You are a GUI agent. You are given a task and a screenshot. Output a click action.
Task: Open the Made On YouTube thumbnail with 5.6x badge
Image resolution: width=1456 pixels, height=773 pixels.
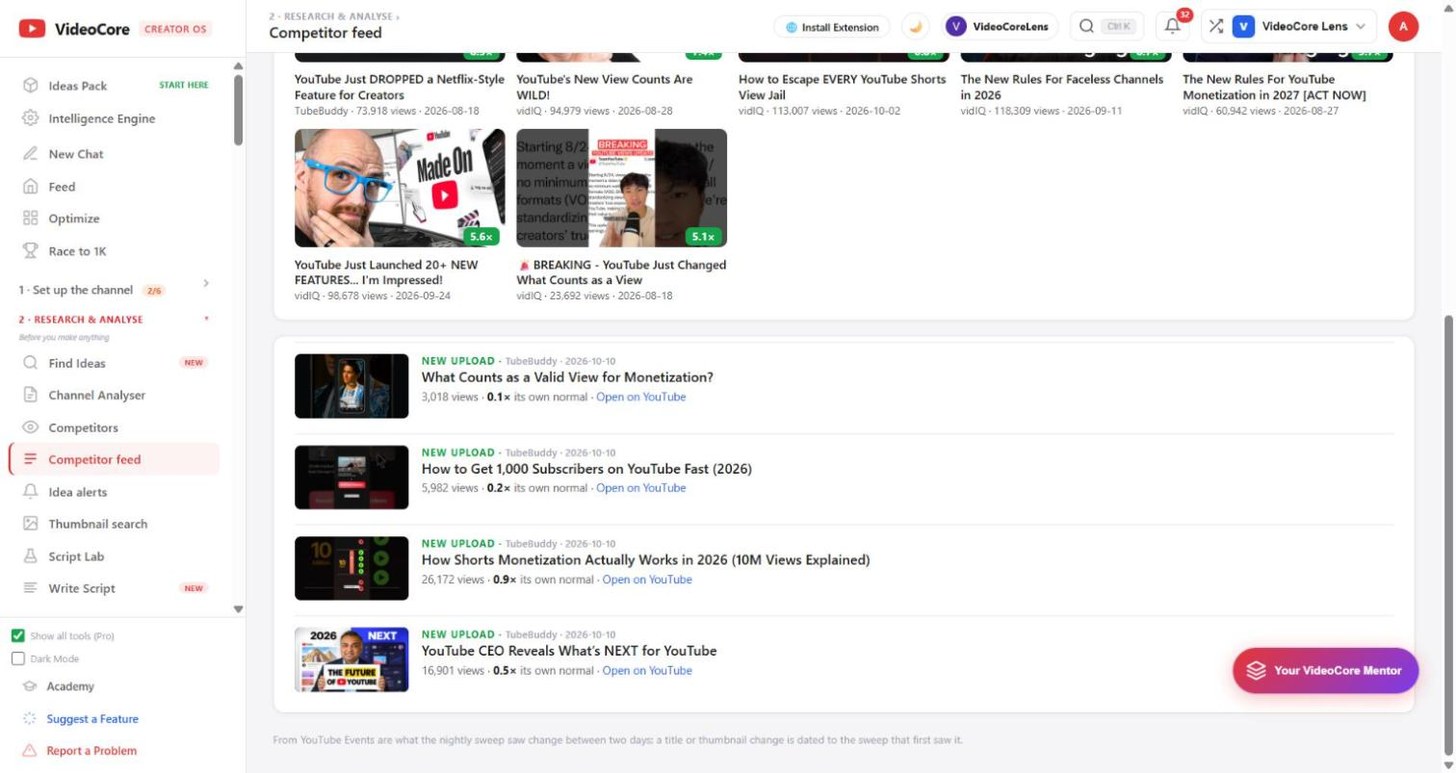coord(400,188)
